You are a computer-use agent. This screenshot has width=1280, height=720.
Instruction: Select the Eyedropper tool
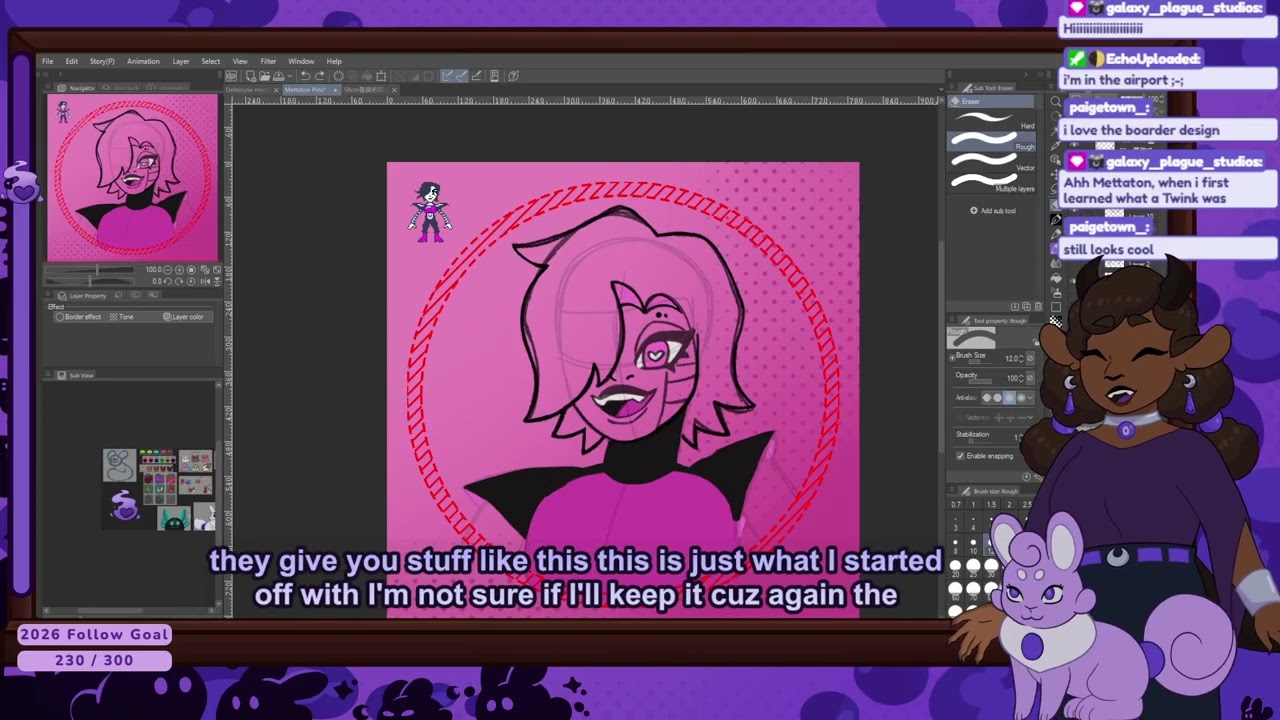tap(1056, 145)
